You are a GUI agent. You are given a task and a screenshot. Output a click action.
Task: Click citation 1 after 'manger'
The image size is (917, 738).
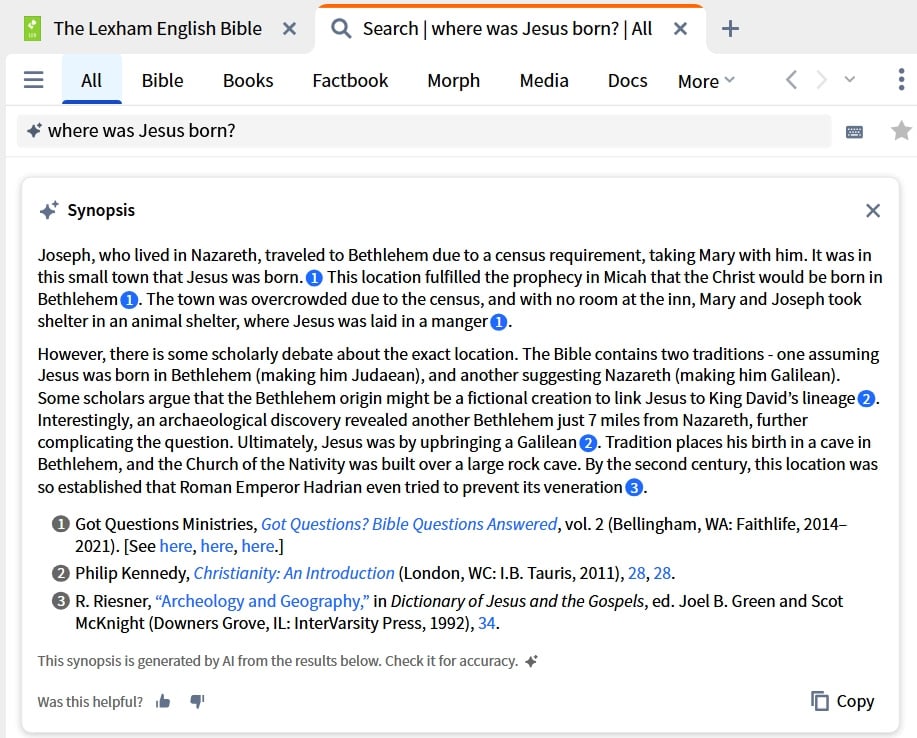(498, 322)
